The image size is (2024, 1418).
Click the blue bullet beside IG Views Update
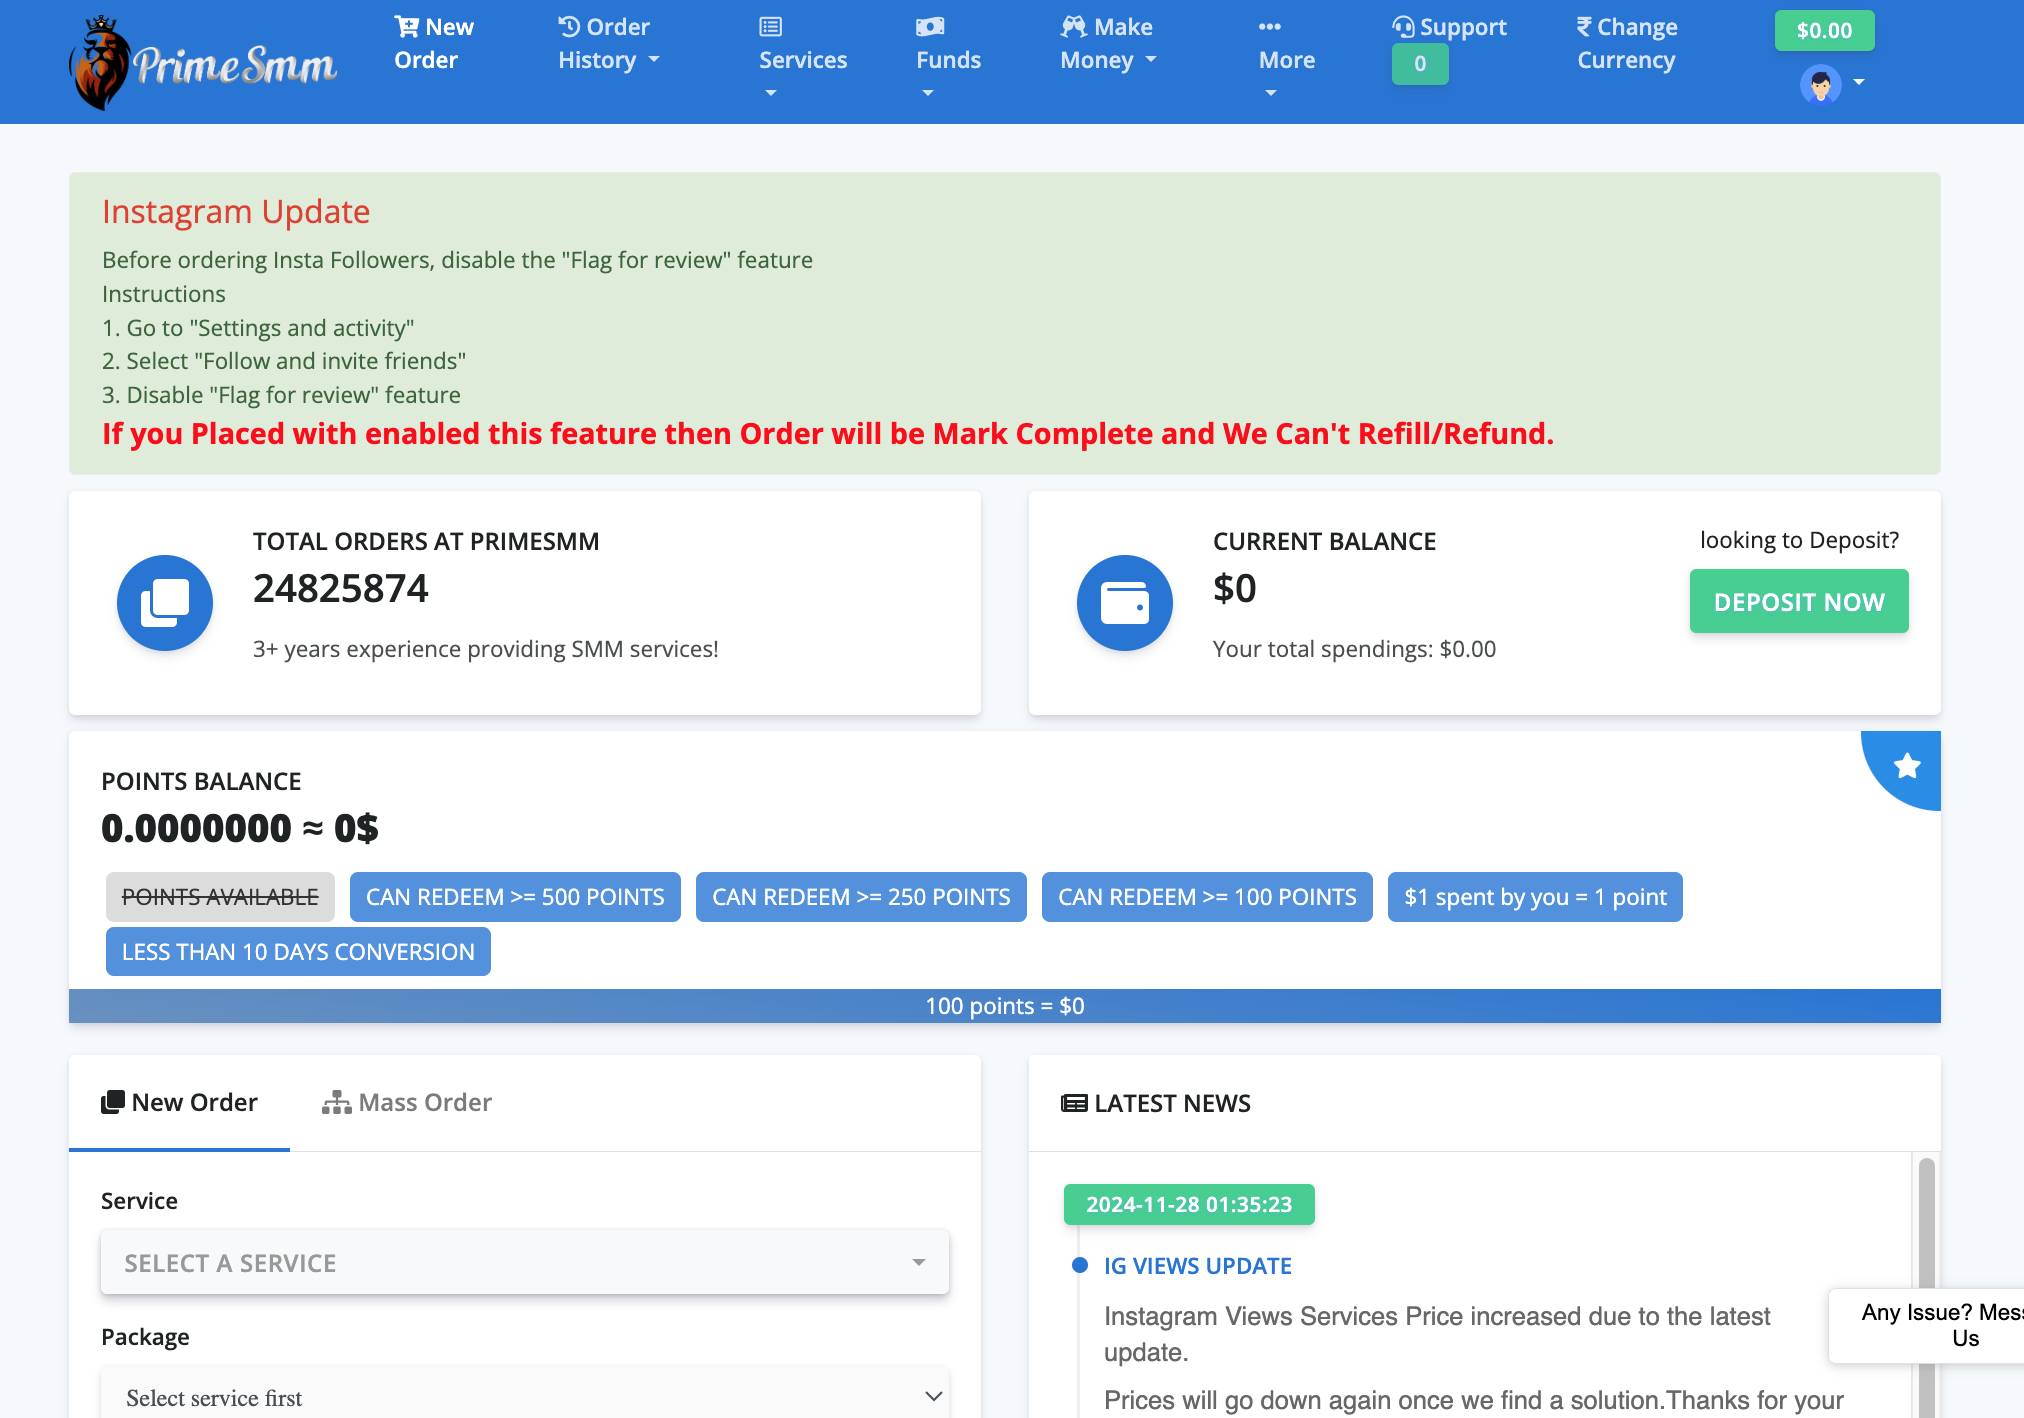[1080, 1265]
